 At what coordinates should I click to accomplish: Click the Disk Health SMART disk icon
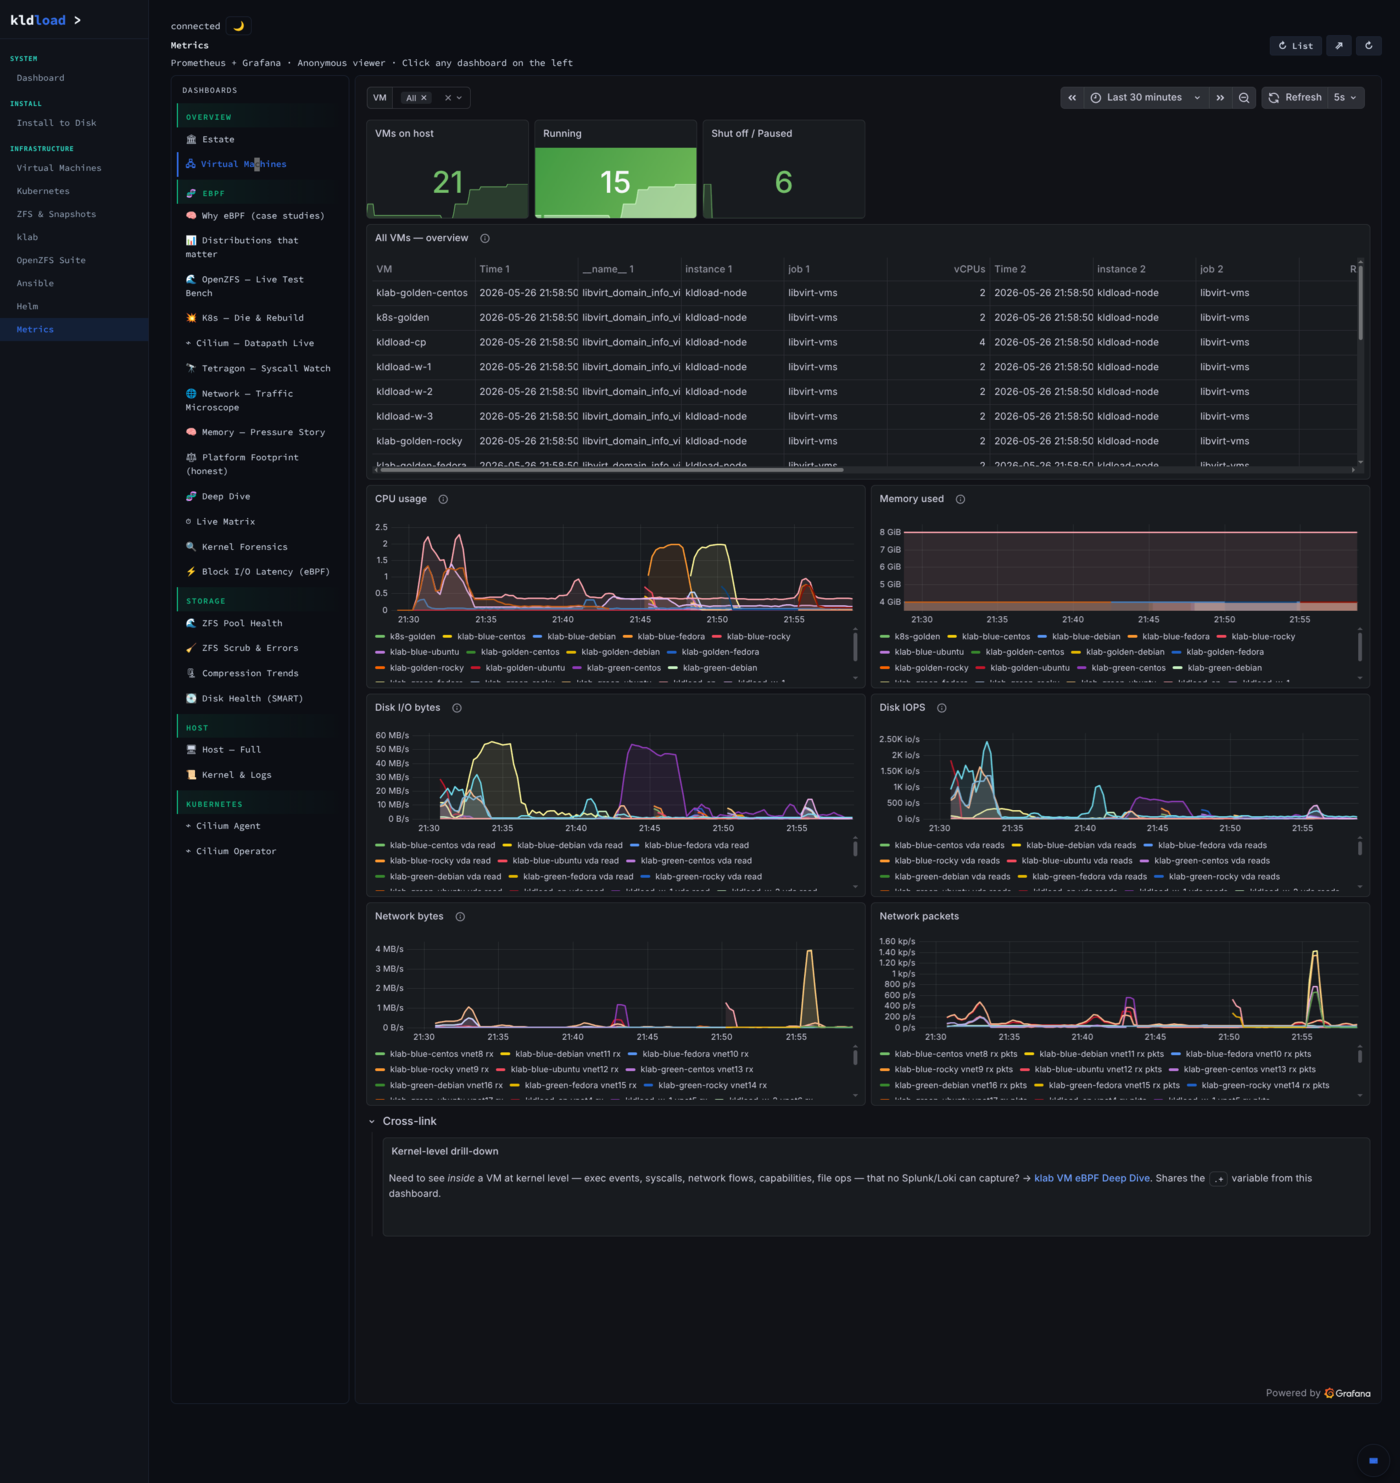pos(191,699)
